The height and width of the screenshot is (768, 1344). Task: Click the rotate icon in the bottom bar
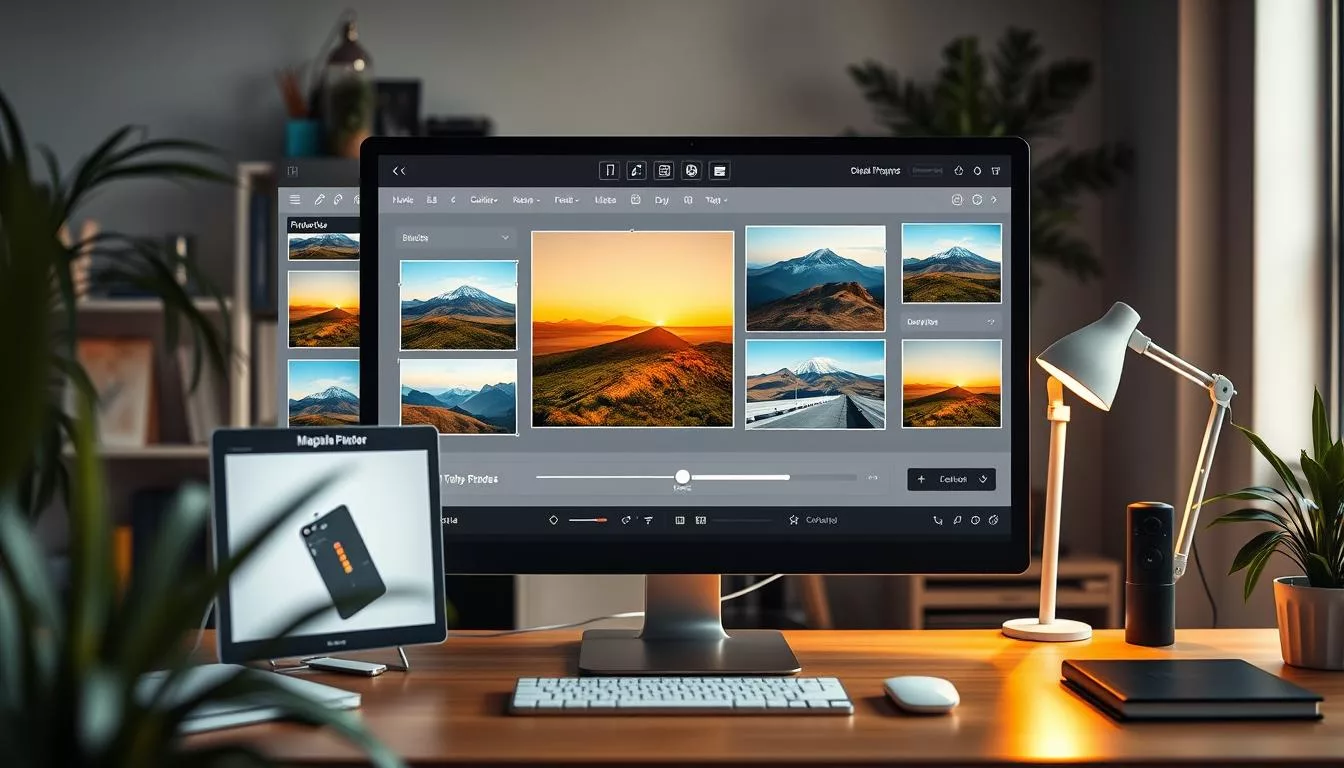(626, 520)
